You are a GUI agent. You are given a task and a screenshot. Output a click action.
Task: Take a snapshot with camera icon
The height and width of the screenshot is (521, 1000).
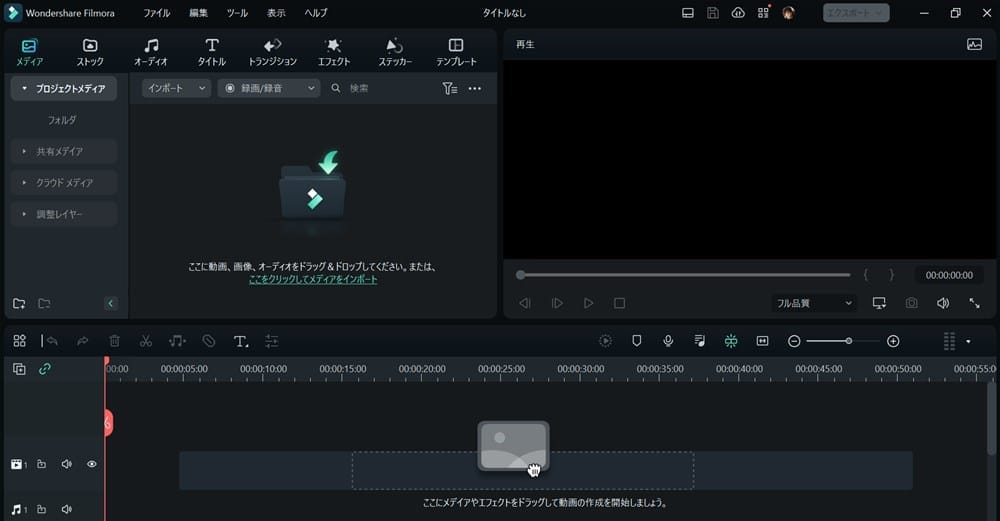[x=912, y=304]
